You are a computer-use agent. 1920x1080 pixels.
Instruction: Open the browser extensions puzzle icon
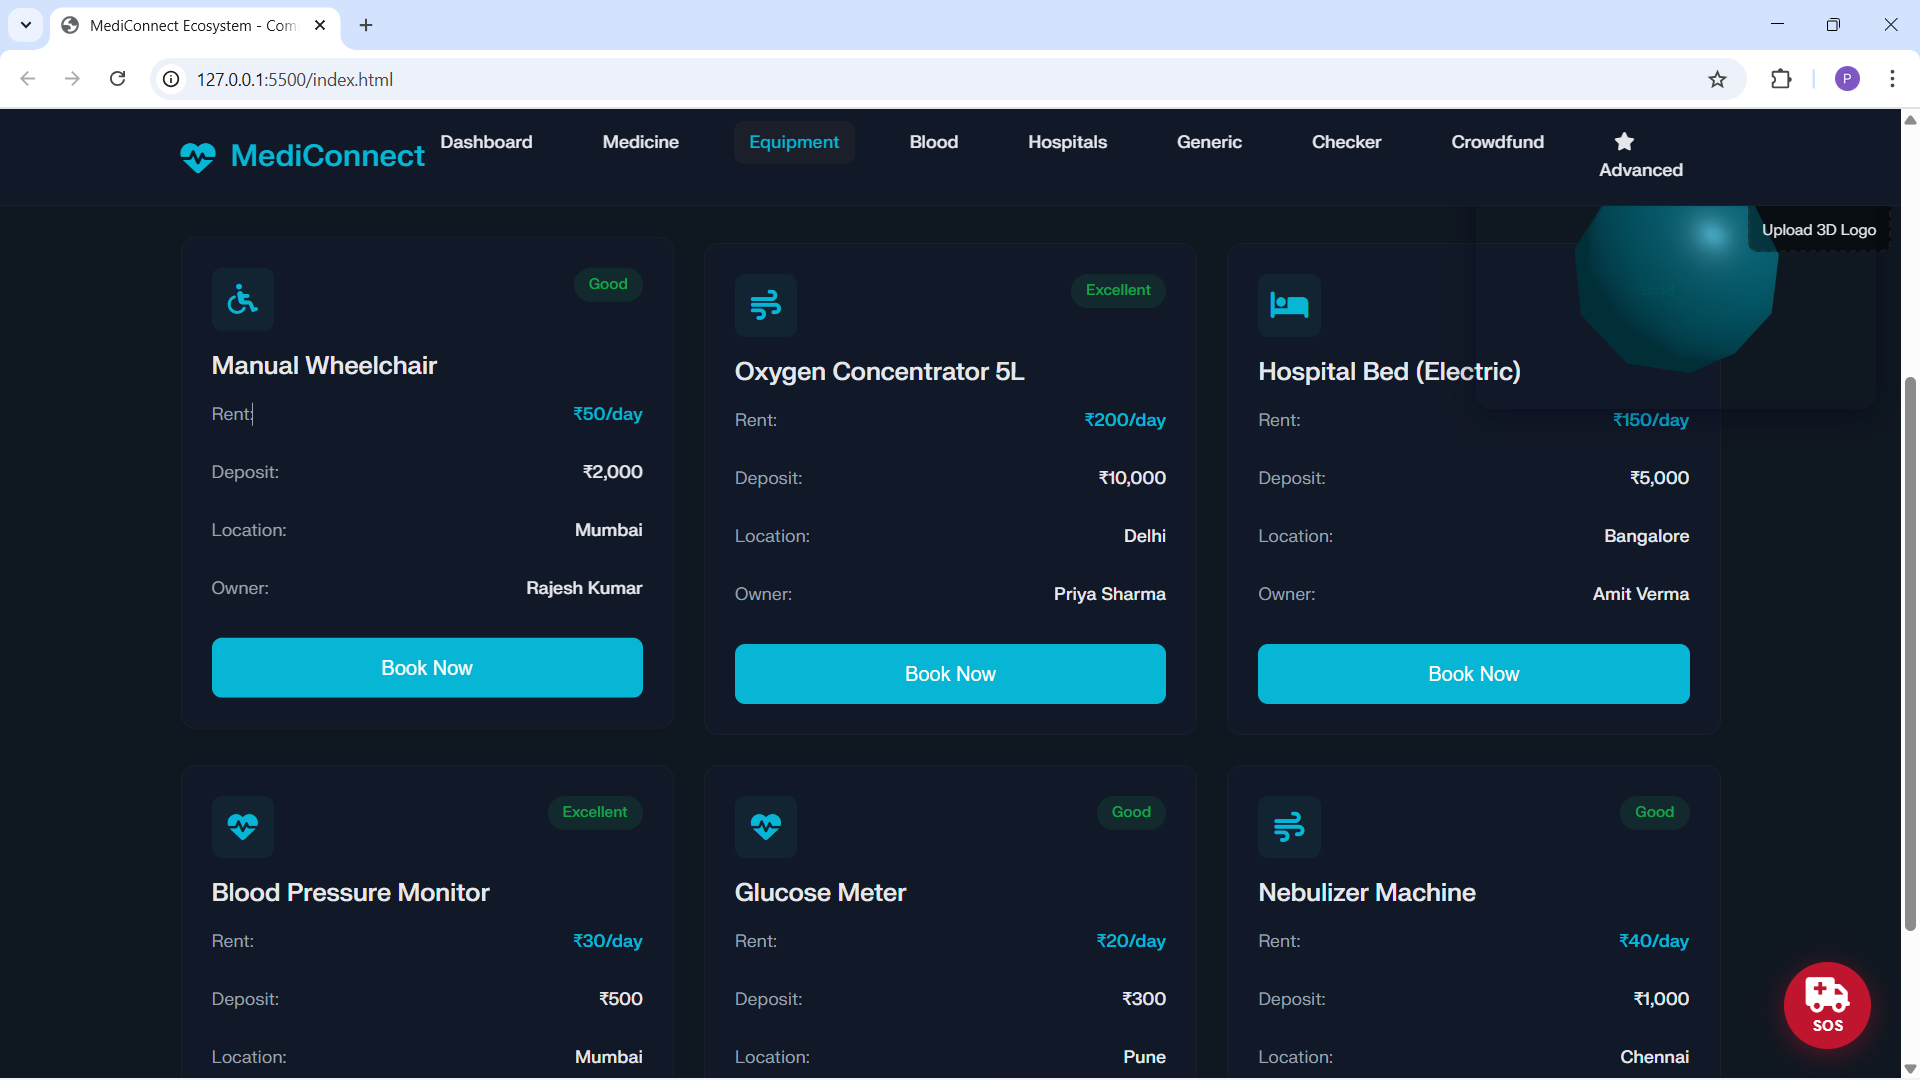[x=1781, y=79]
